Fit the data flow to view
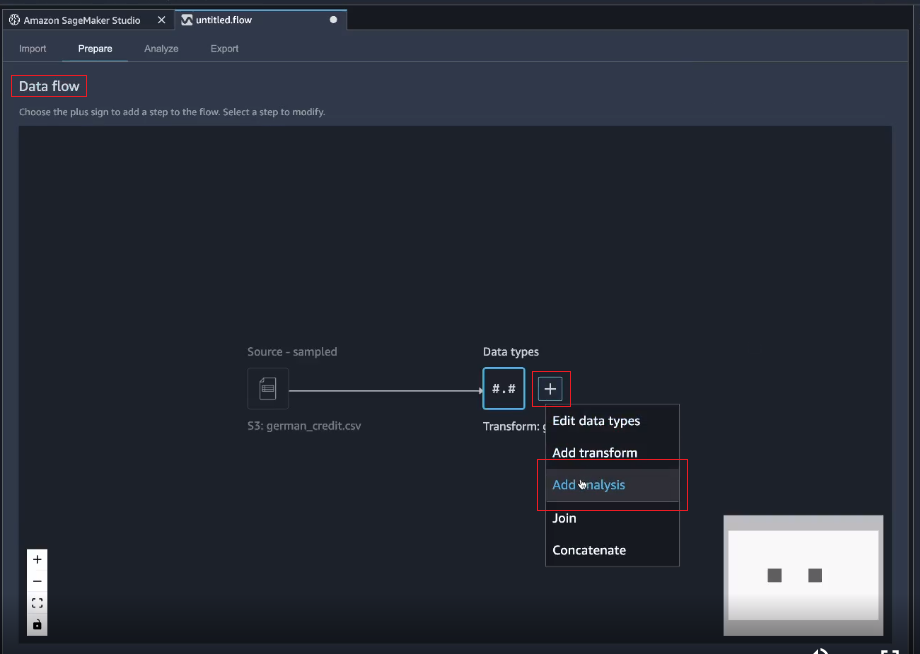 [37, 603]
